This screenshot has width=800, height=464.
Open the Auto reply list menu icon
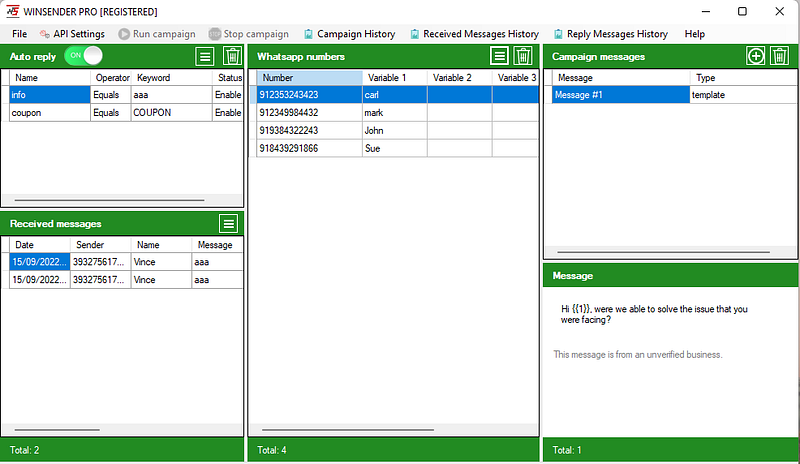(x=205, y=56)
